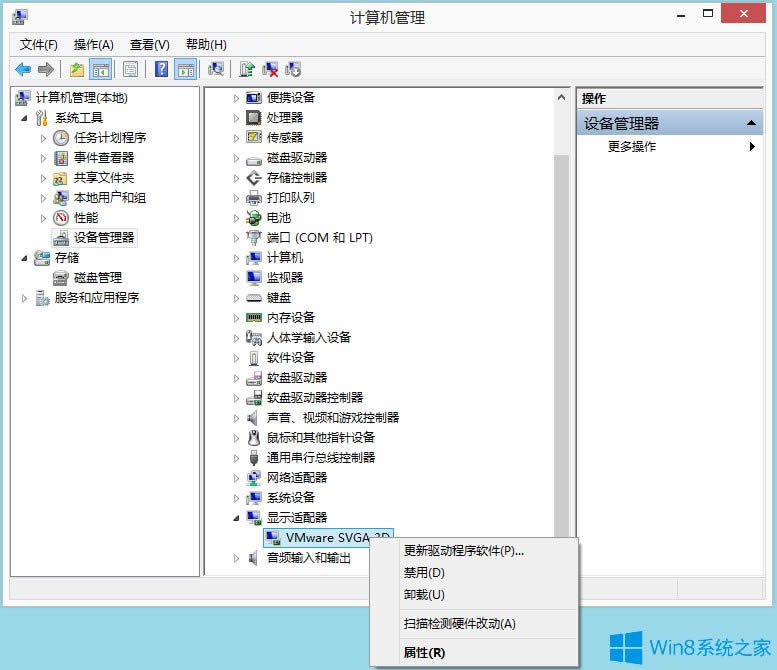Click the uninstall device red X icon

(270, 69)
